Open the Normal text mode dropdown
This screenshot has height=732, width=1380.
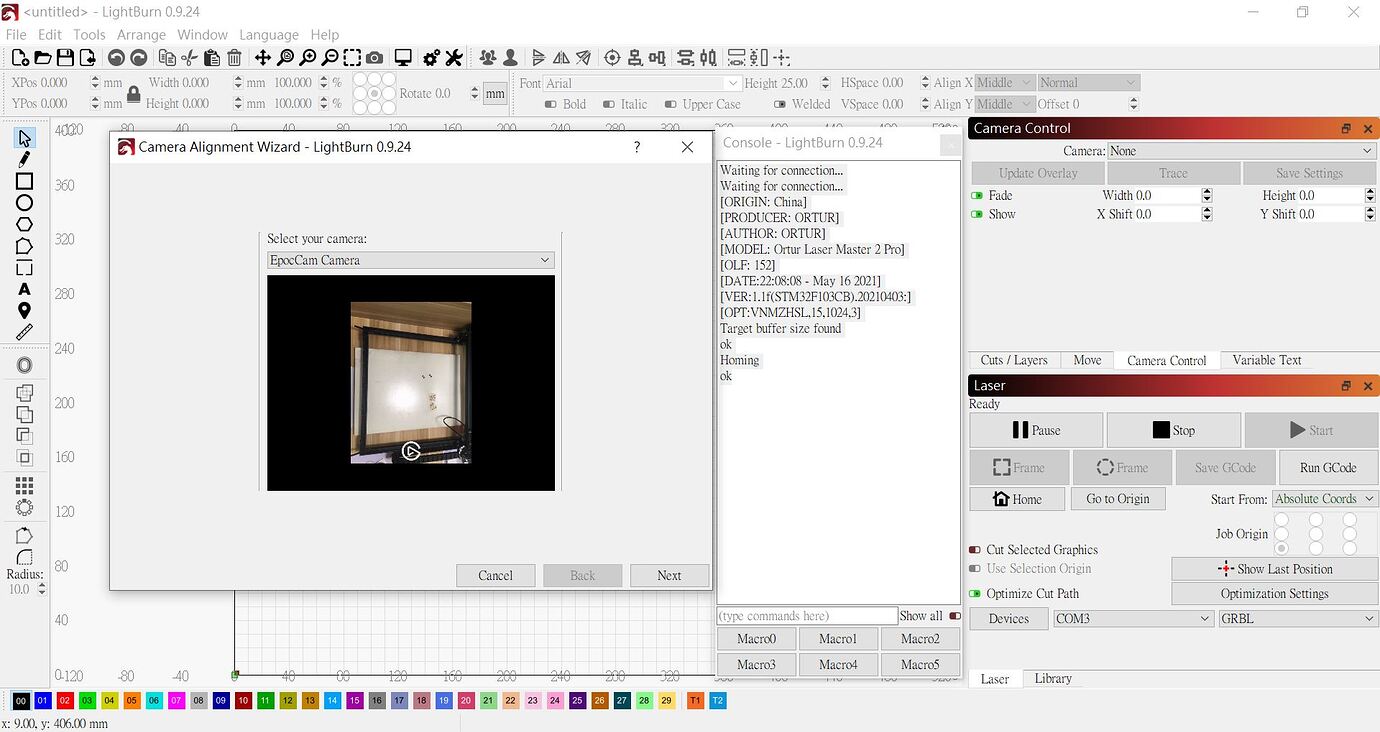click(x=1088, y=83)
